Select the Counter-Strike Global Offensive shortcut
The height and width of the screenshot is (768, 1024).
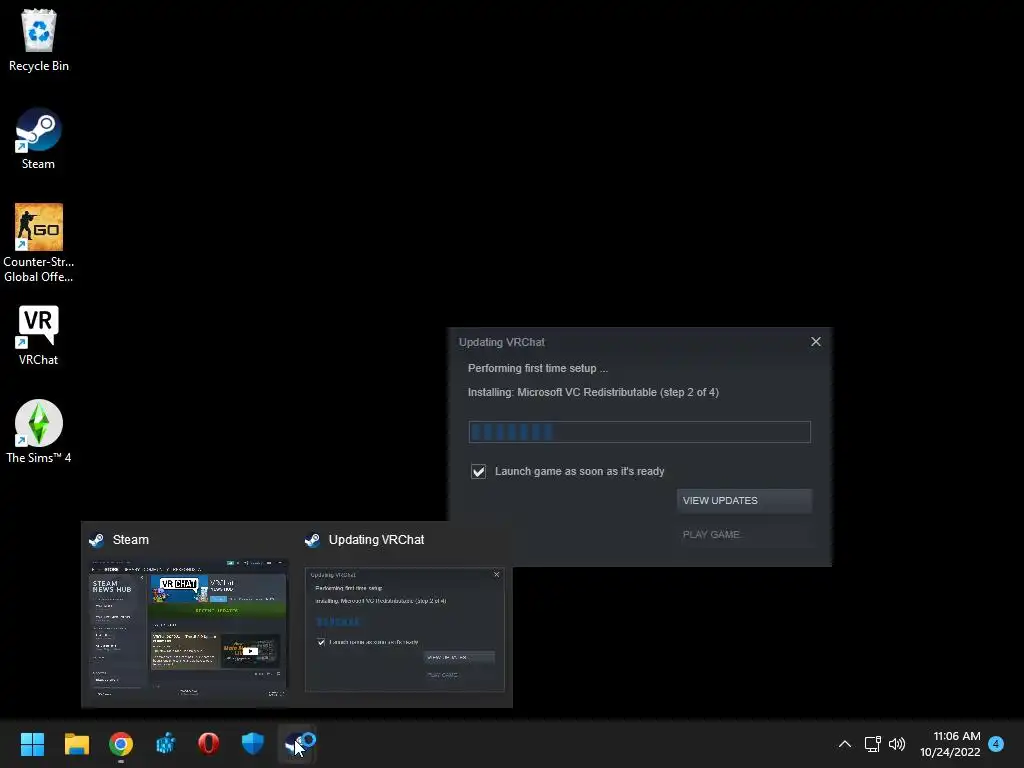click(39, 243)
